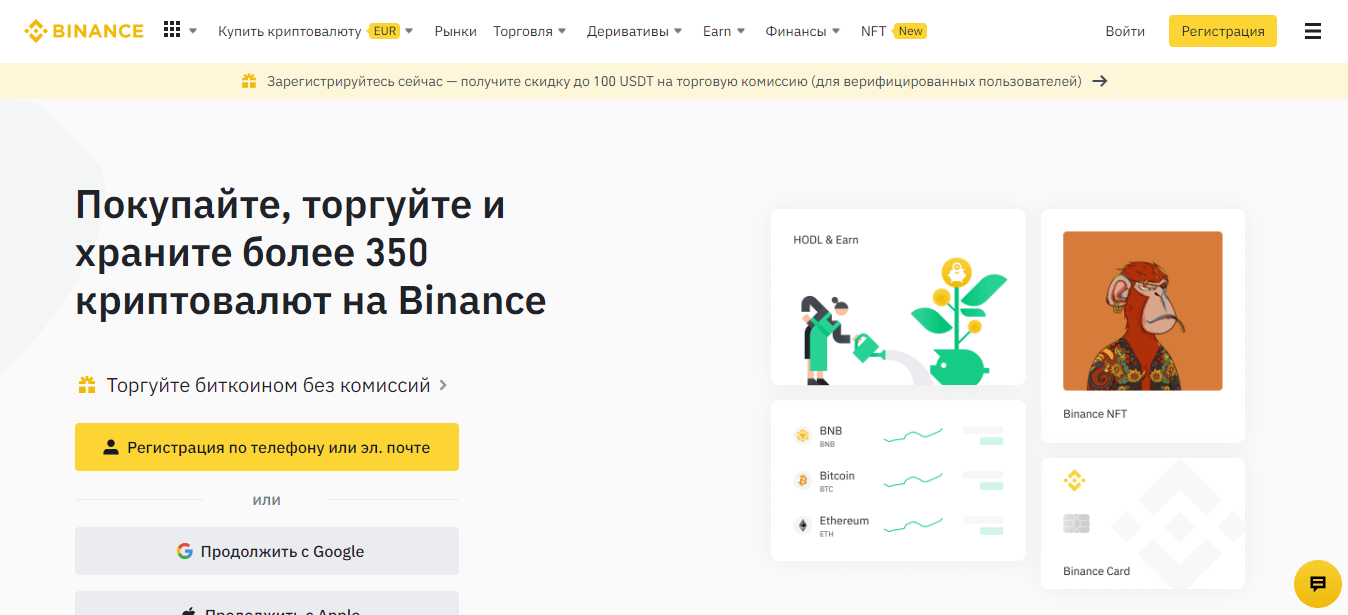This screenshot has height=615, width=1348.
Task: Click the arrow icon on promo banner
Action: pos(1100,81)
